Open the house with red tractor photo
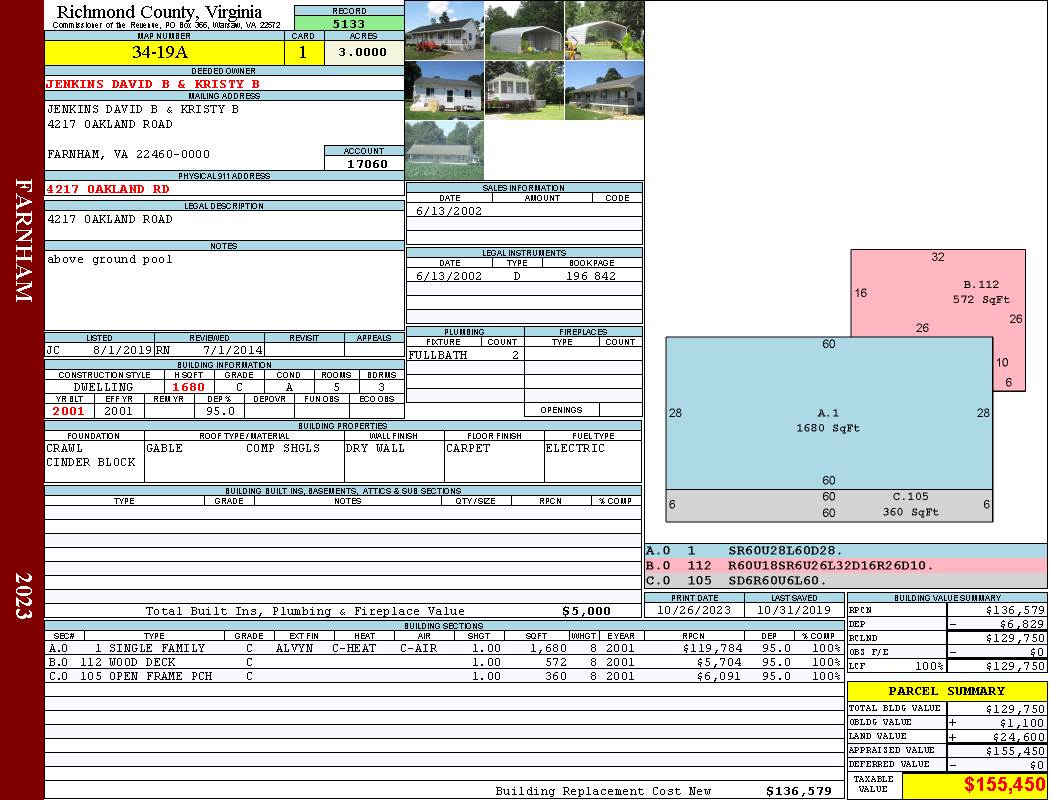1050x800 pixels. [x=445, y=30]
